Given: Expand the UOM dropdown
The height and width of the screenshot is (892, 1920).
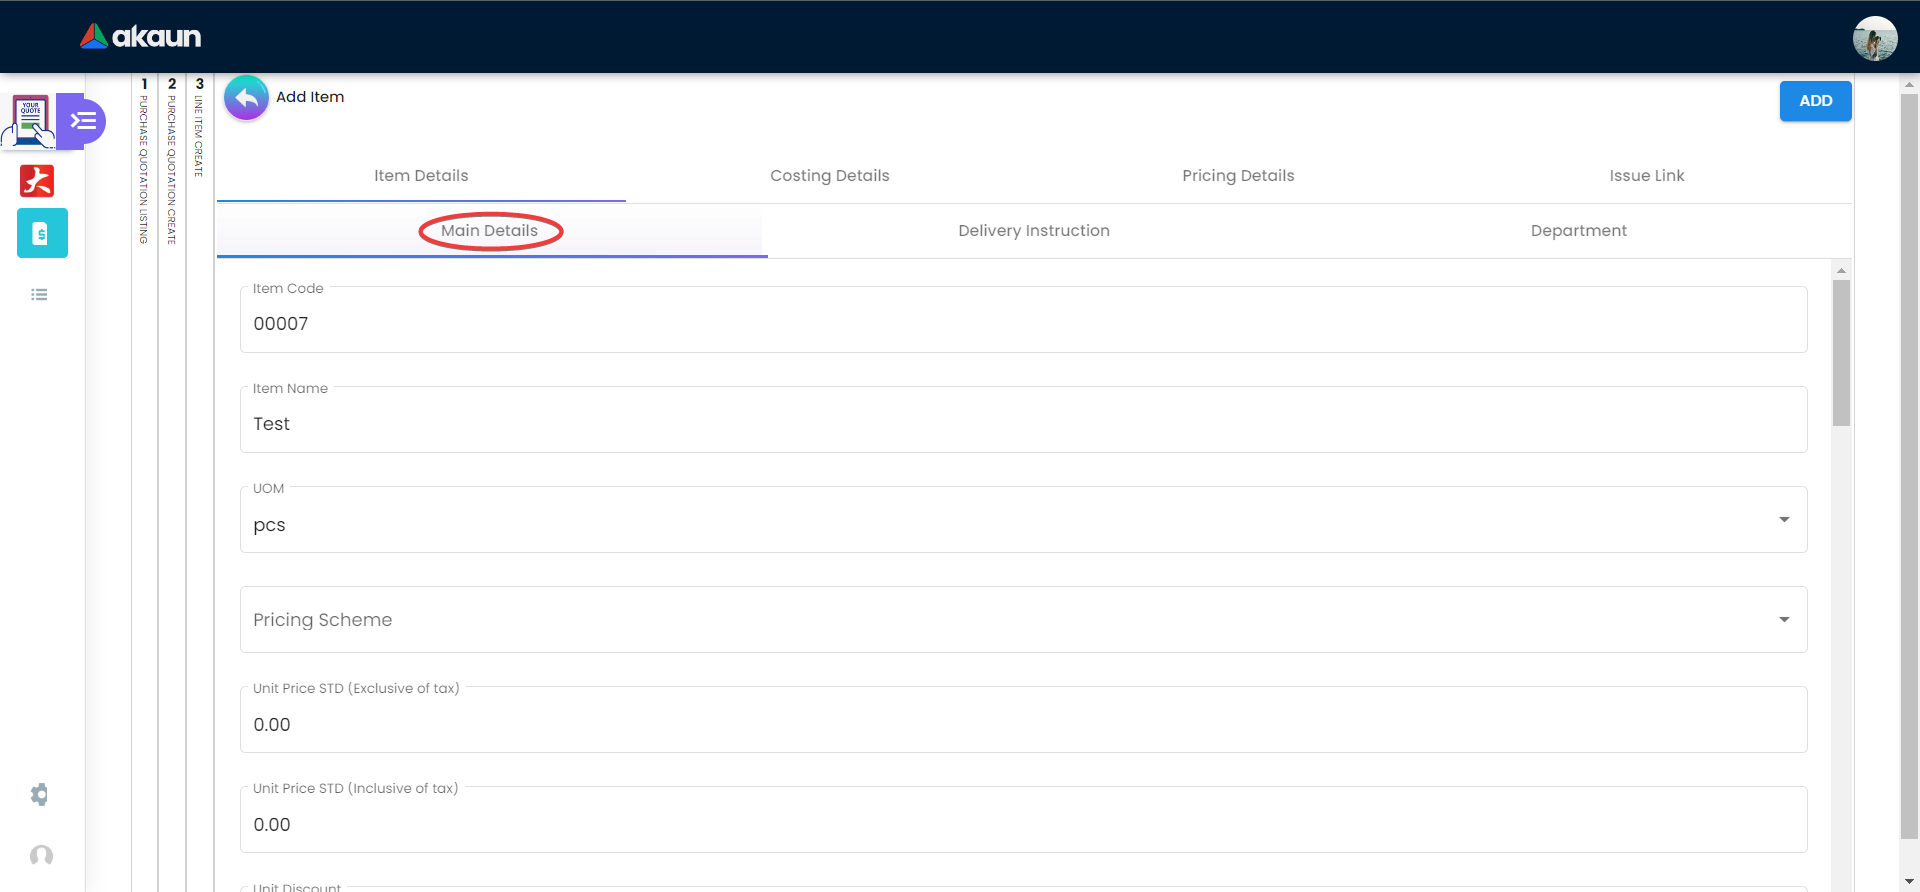Looking at the screenshot, I should [1023, 520].
